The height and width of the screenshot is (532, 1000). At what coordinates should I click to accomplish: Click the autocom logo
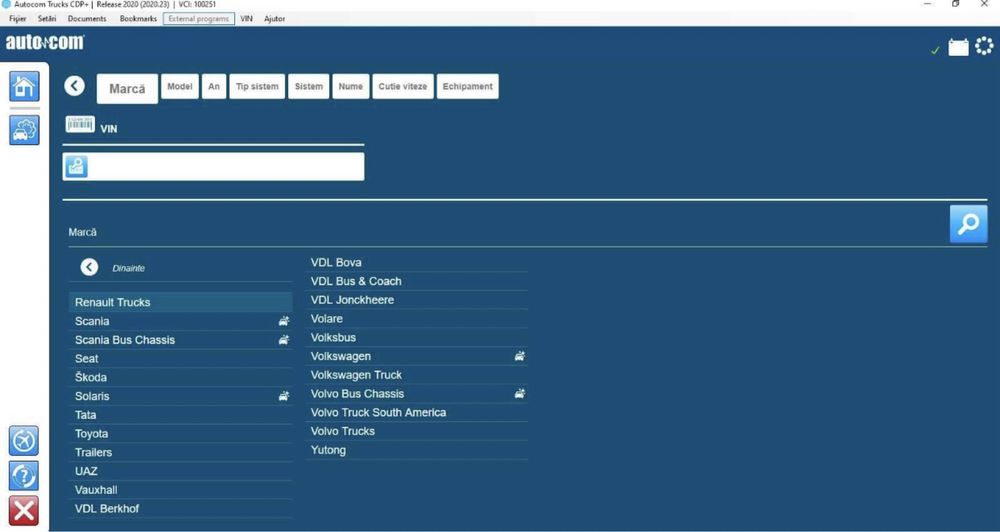[45, 43]
